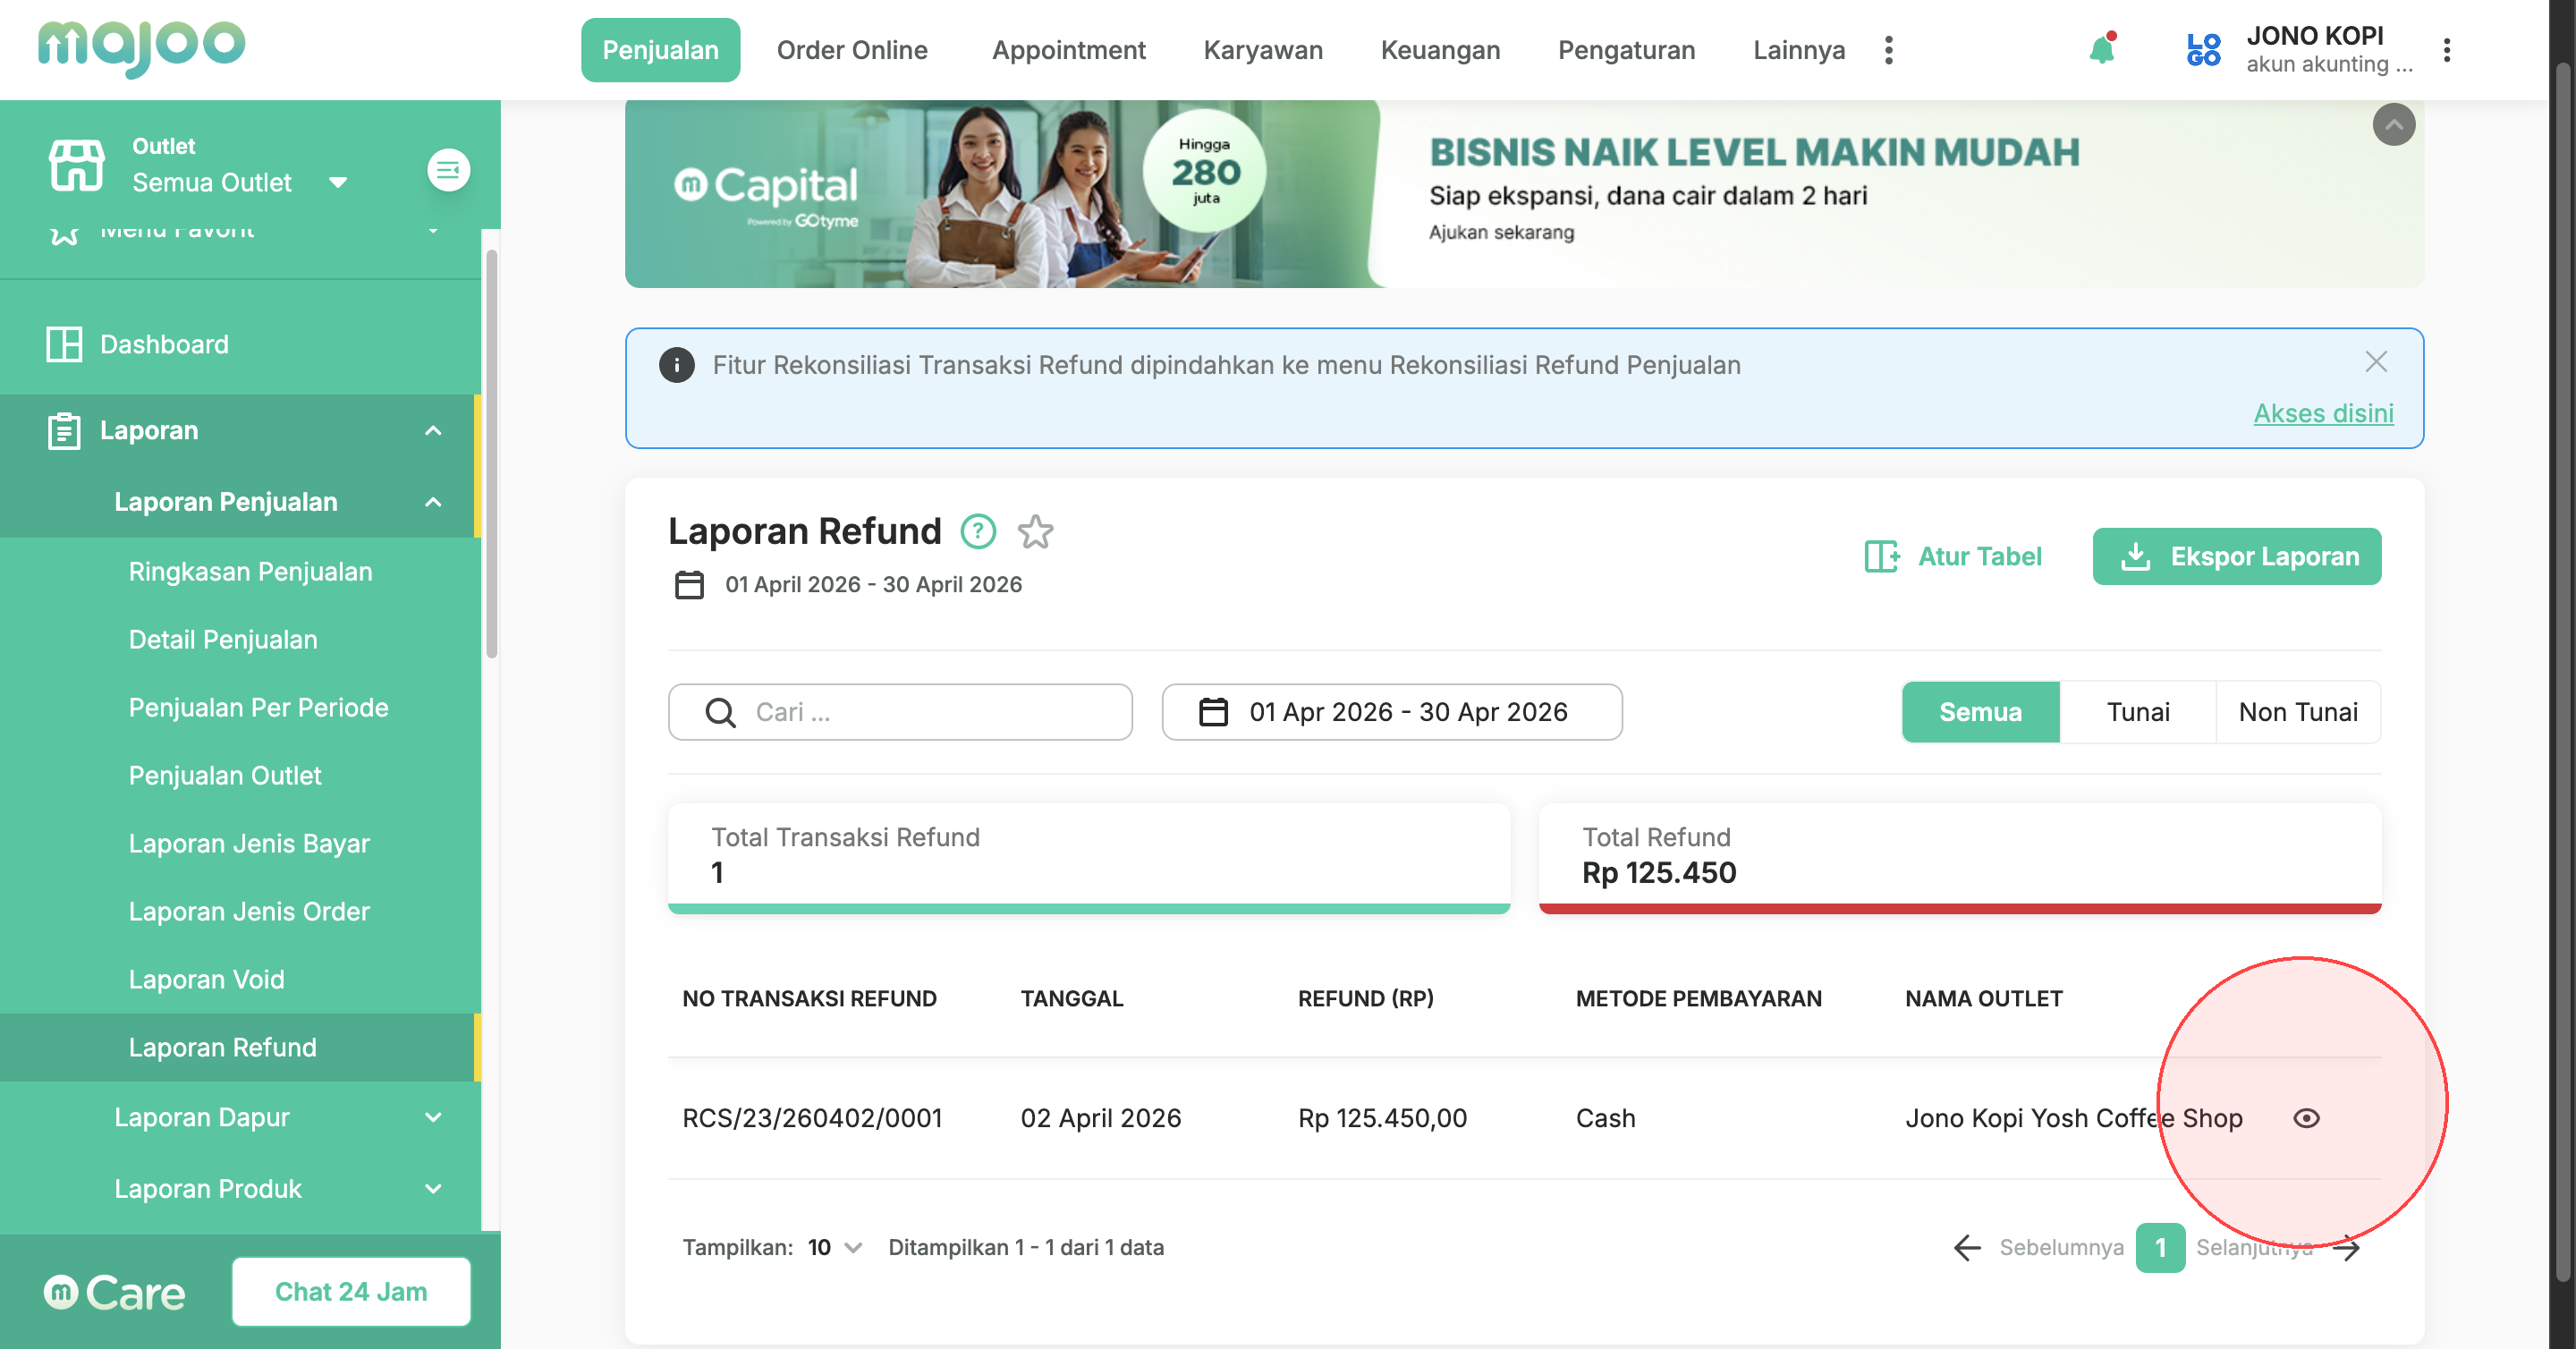
Task: Click the Cari search field
Action: point(900,712)
